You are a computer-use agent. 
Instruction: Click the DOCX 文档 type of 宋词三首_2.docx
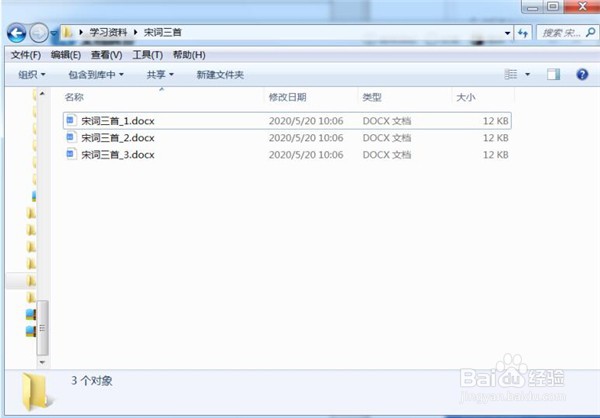coord(387,138)
